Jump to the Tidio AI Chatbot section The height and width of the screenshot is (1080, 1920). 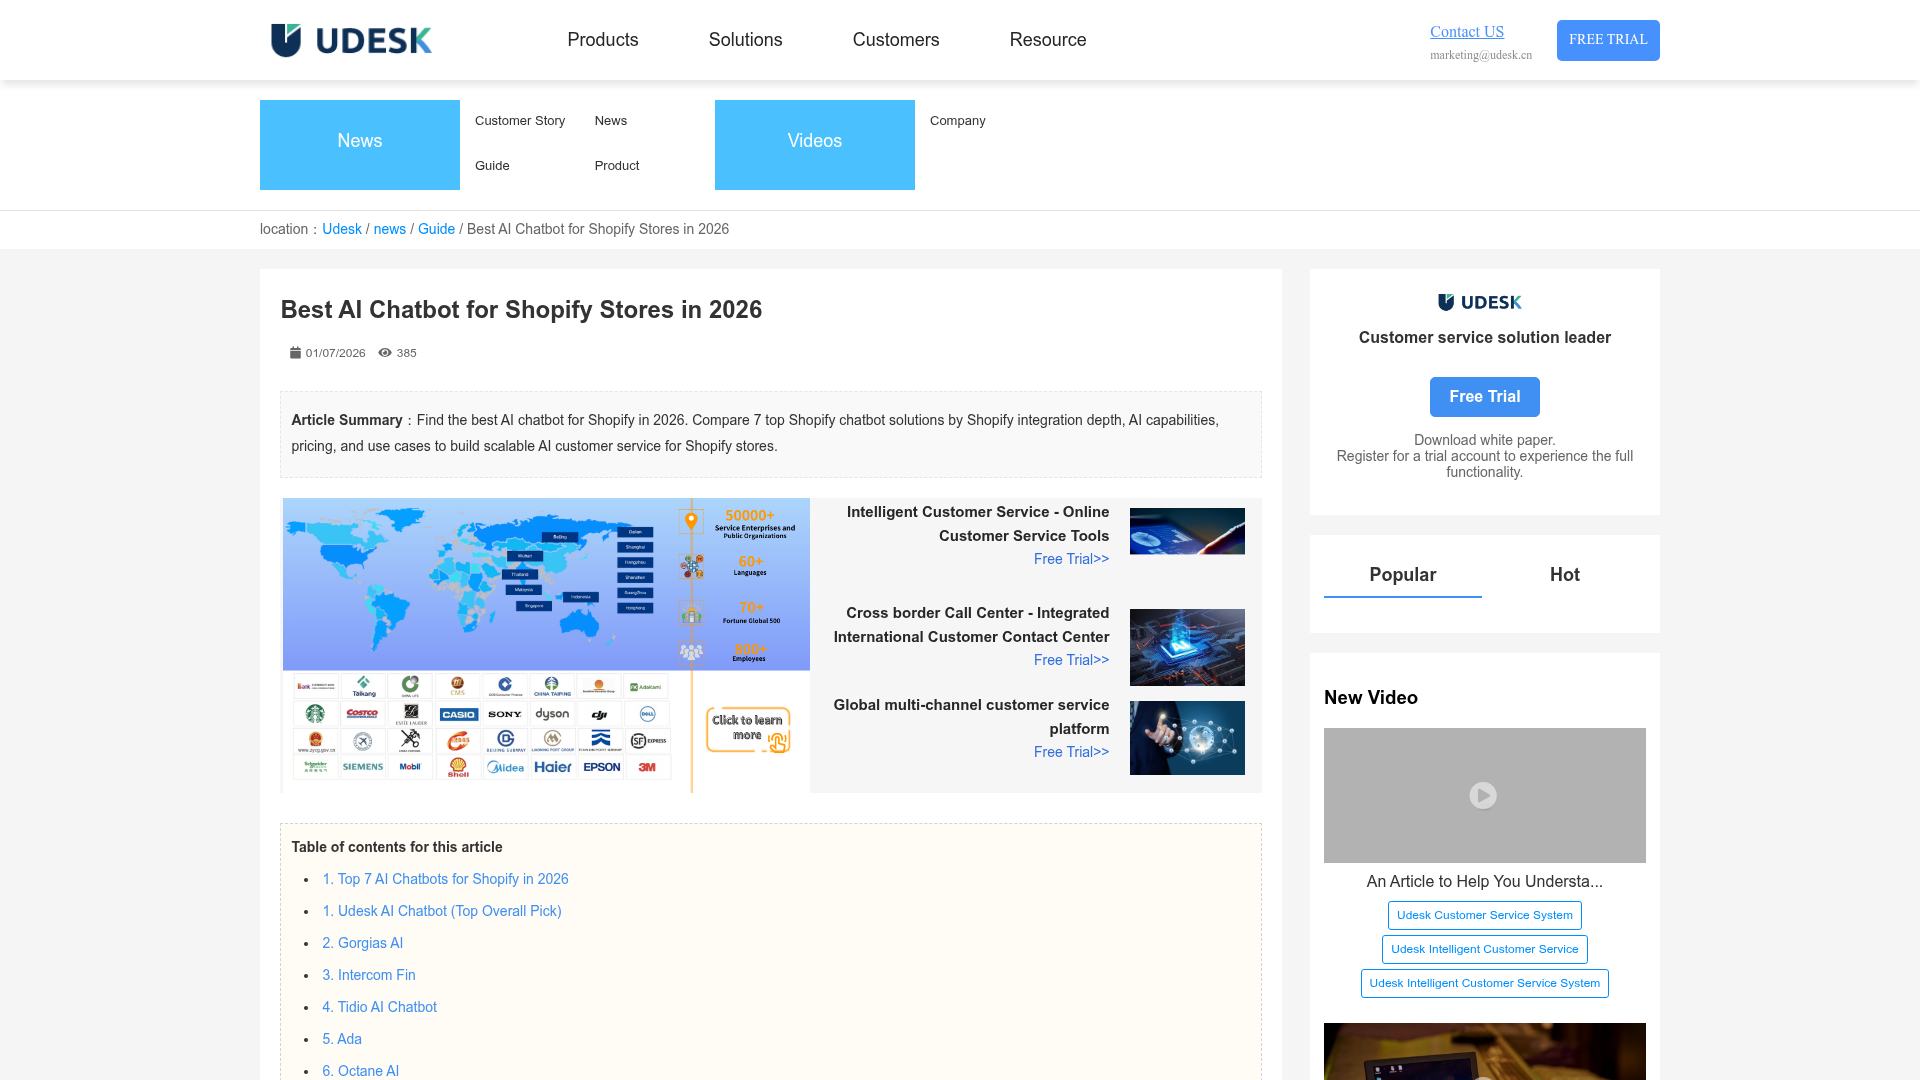tap(380, 1007)
